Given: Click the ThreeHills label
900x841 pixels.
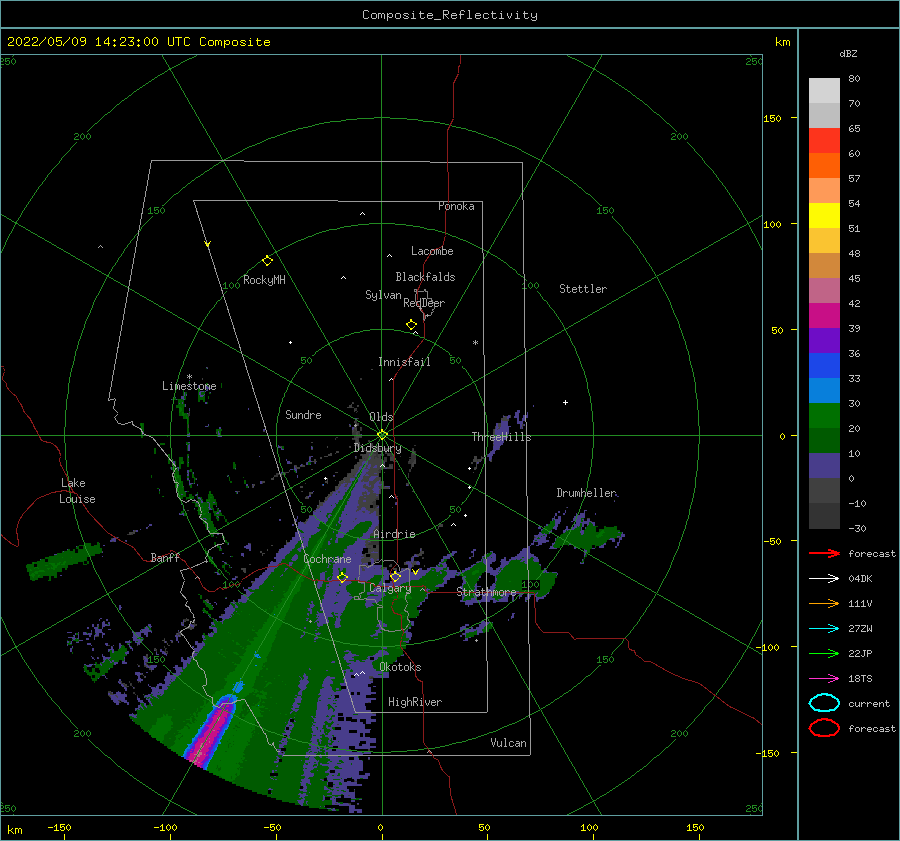Looking at the screenshot, I should tap(501, 437).
